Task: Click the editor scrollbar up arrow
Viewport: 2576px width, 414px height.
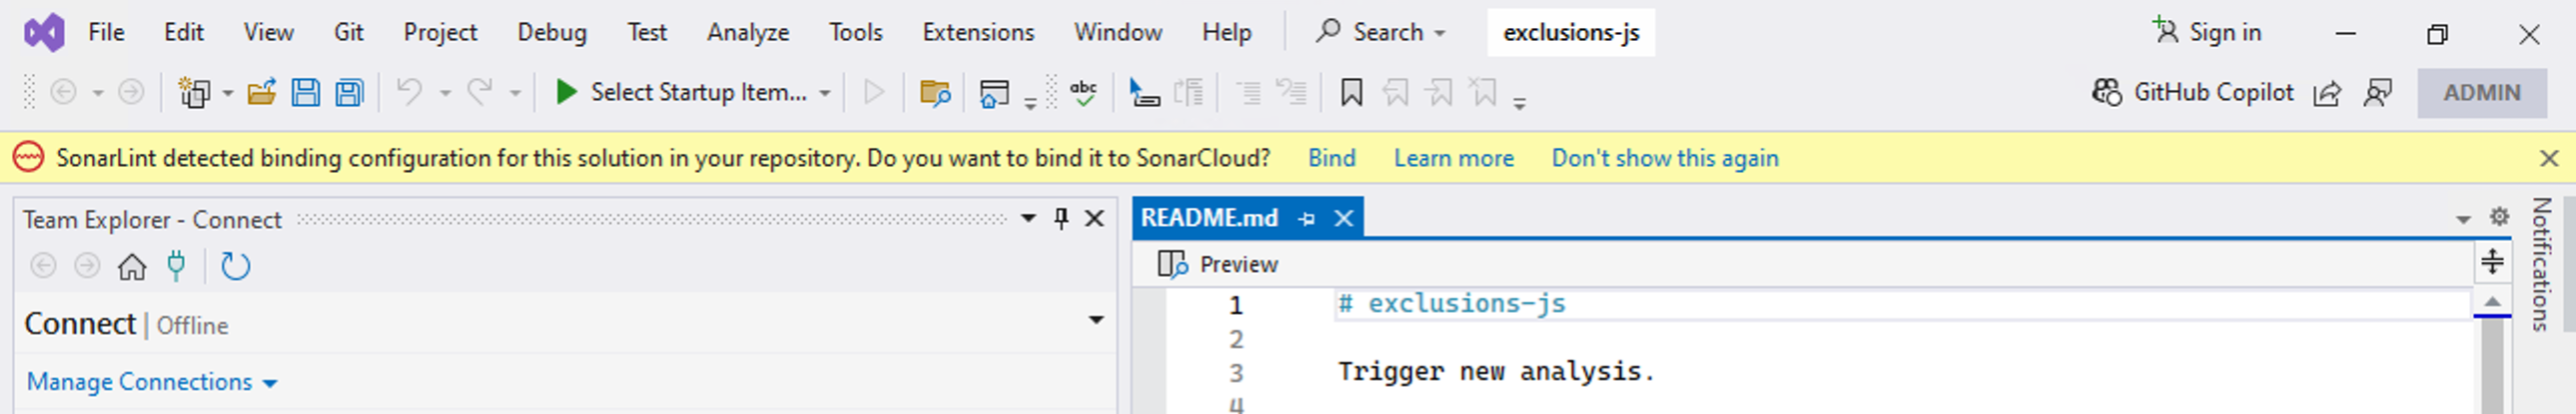Action: pos(2492,302)
